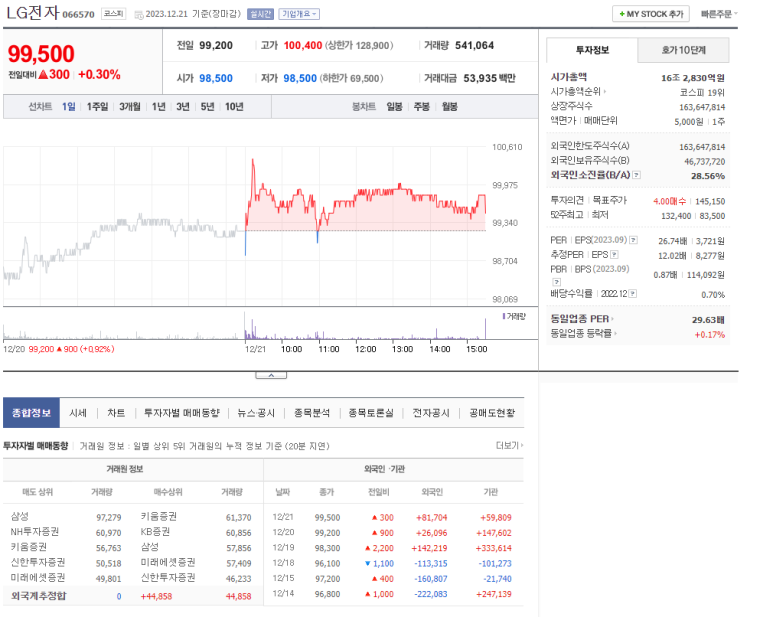Open 공매도현황 tab
This screenshot has height=617, width=773.
492,413
